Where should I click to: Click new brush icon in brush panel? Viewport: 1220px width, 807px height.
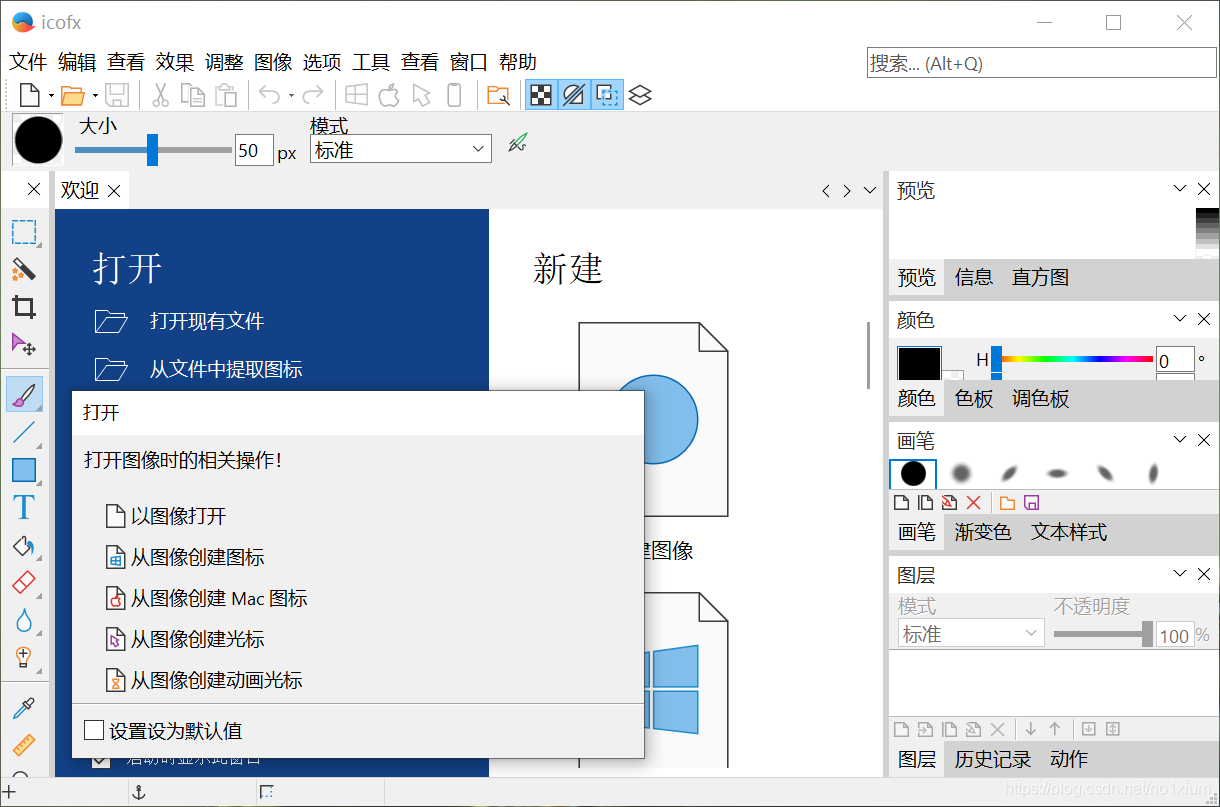901,503
